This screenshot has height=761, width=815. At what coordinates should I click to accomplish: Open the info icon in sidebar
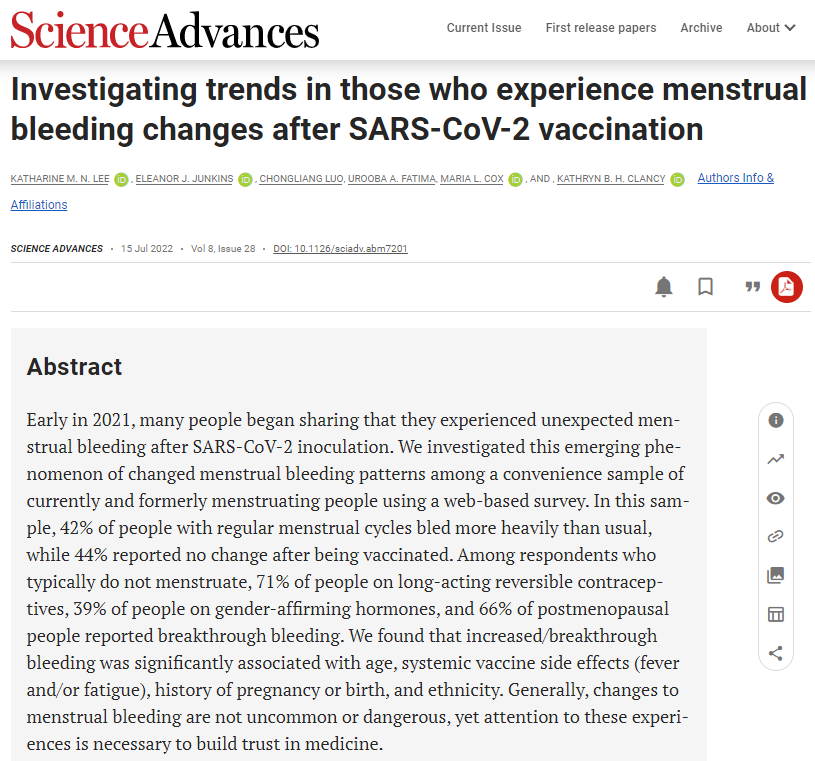pos(775,421)
